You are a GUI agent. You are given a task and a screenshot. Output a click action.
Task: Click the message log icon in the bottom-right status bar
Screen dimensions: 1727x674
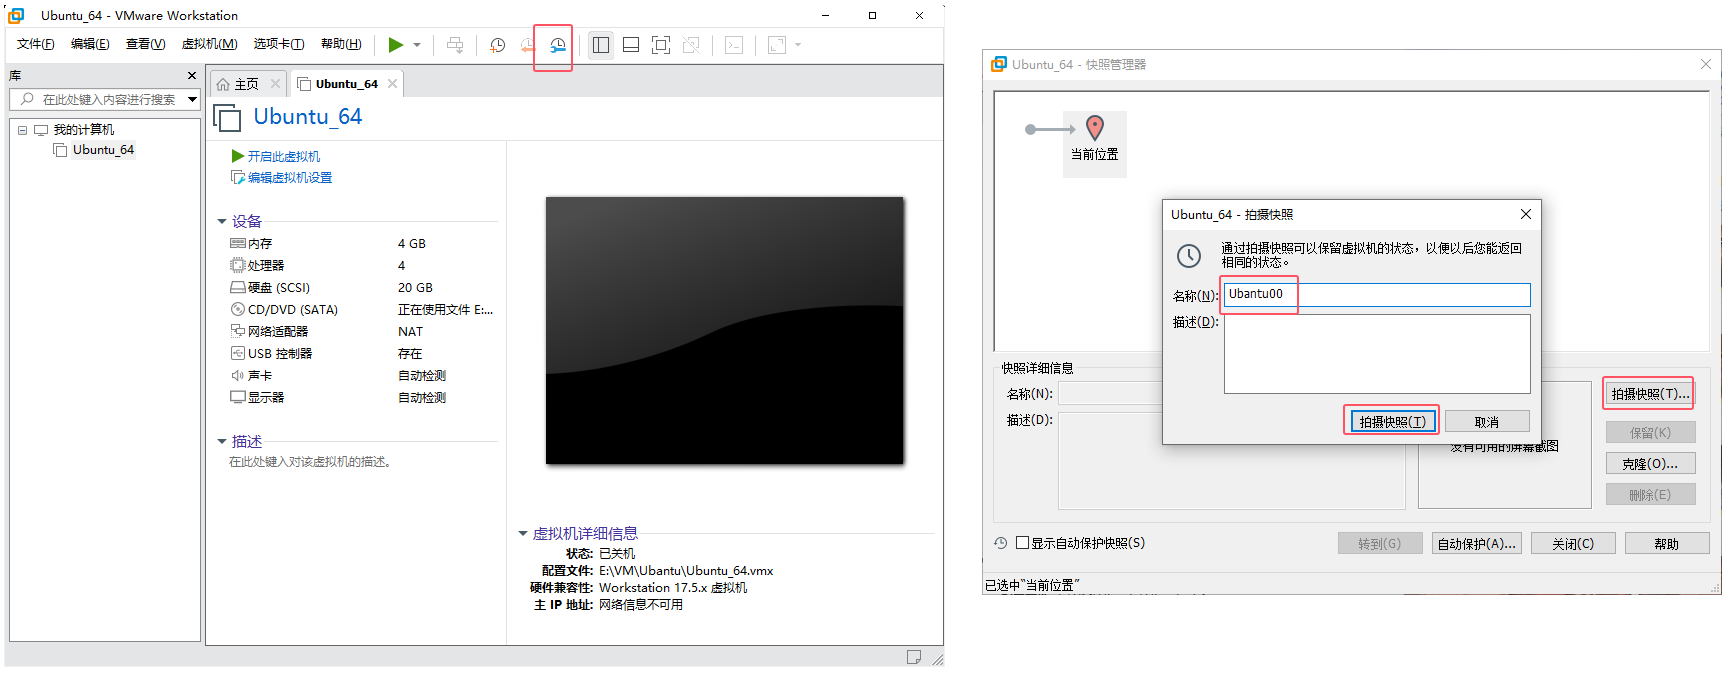click(x=913, y=657)
